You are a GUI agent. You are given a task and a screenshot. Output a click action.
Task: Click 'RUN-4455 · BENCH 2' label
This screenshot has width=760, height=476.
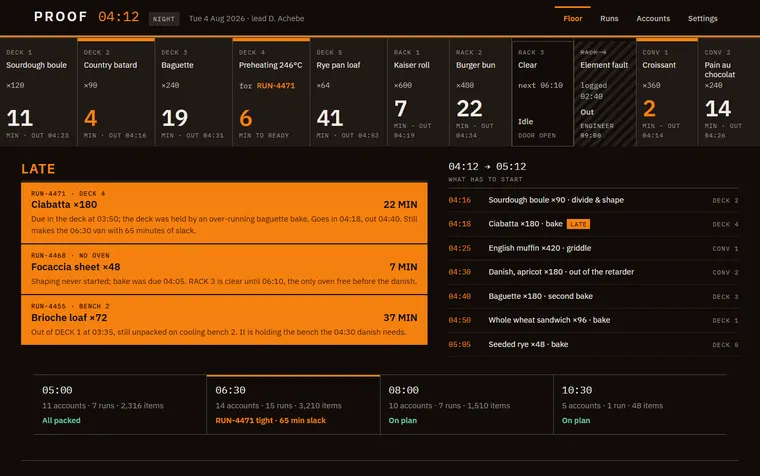click(70, 306)
